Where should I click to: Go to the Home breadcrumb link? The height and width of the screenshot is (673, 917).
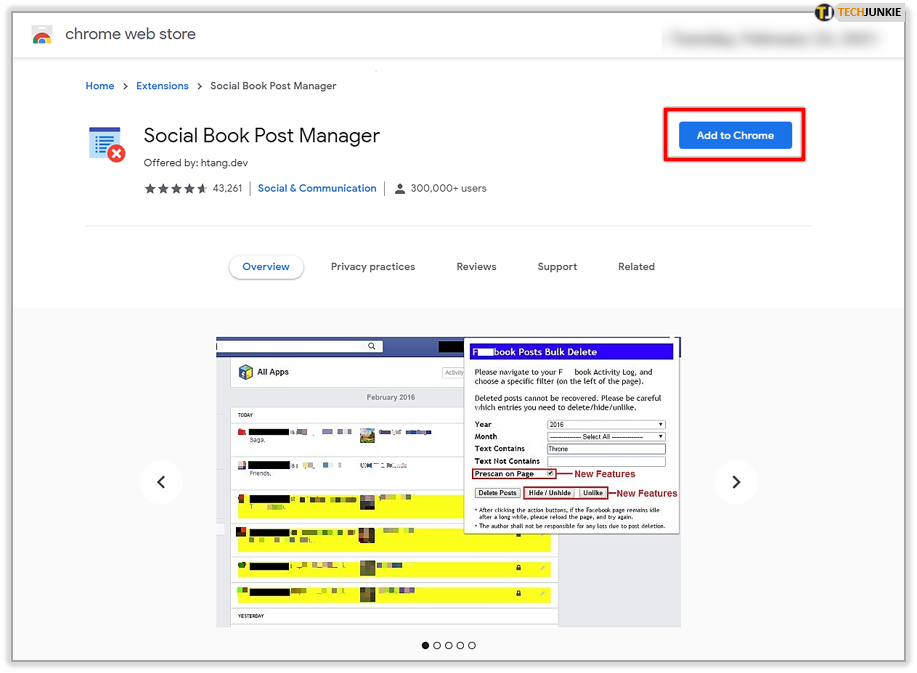coord(100,86)
